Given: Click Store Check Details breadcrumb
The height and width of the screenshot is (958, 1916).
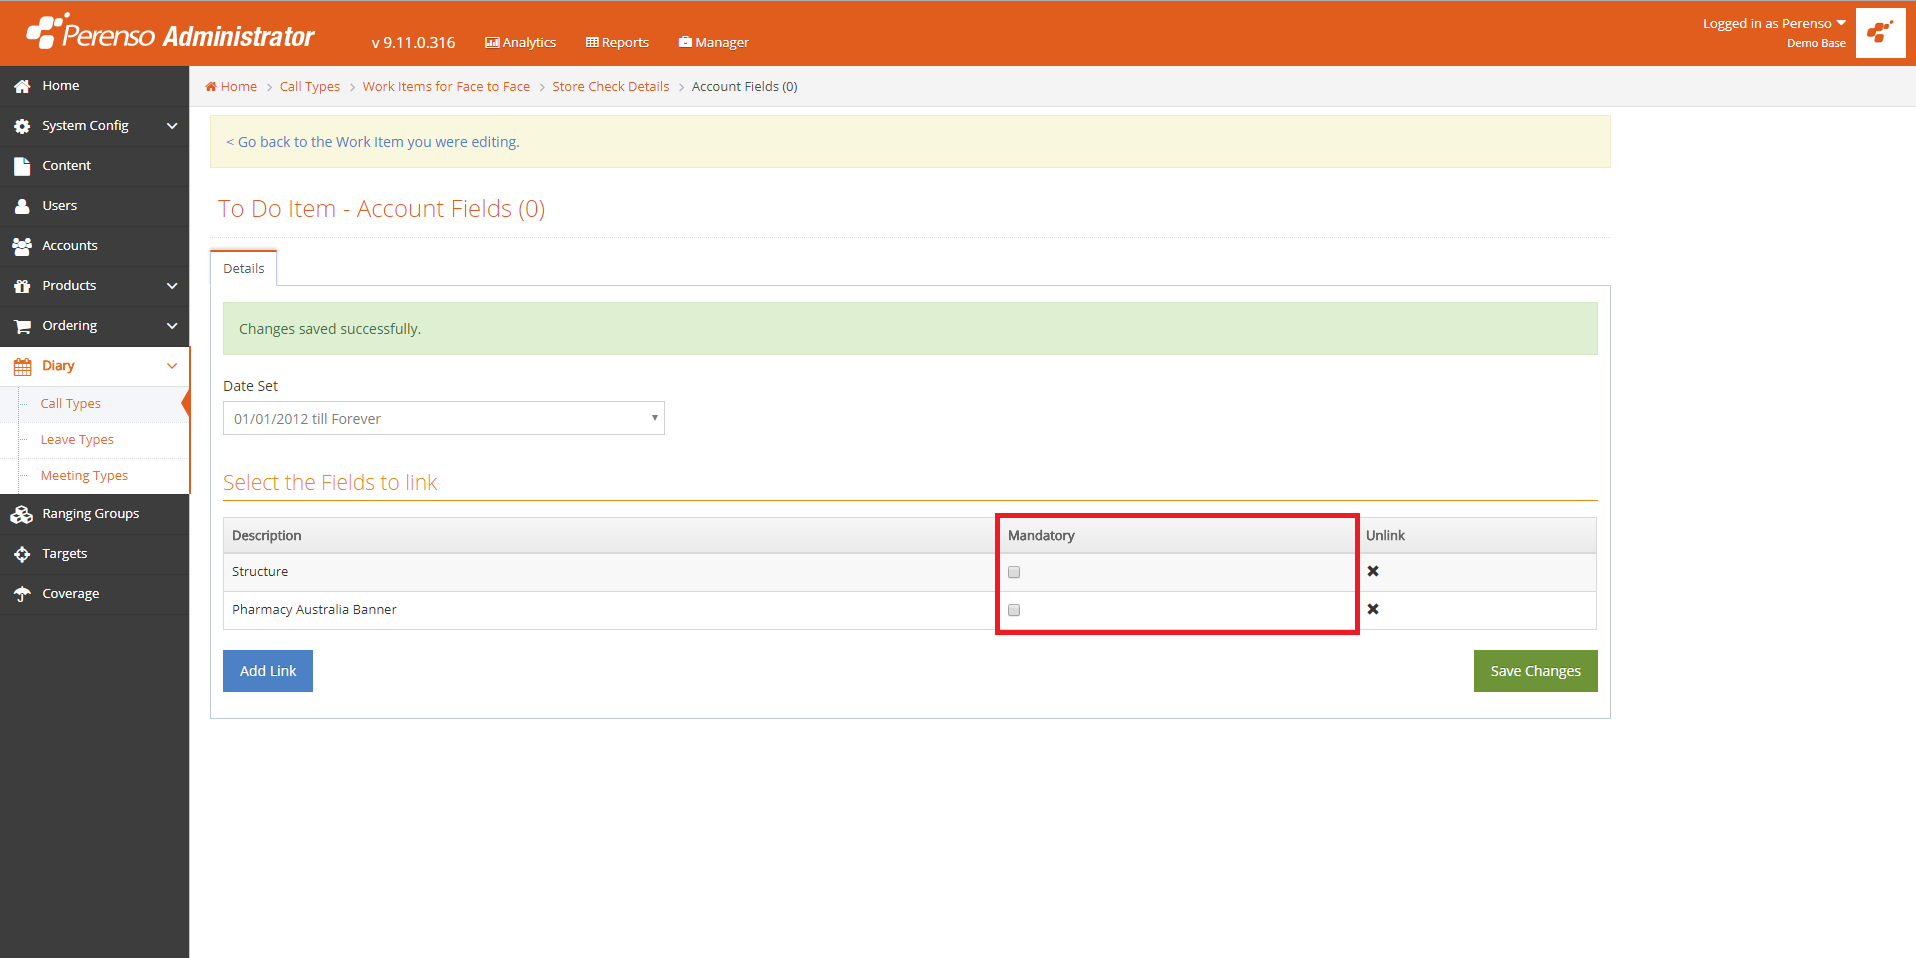Looking at the screenshot, I should pyautogui.click(x=611, y=87).
